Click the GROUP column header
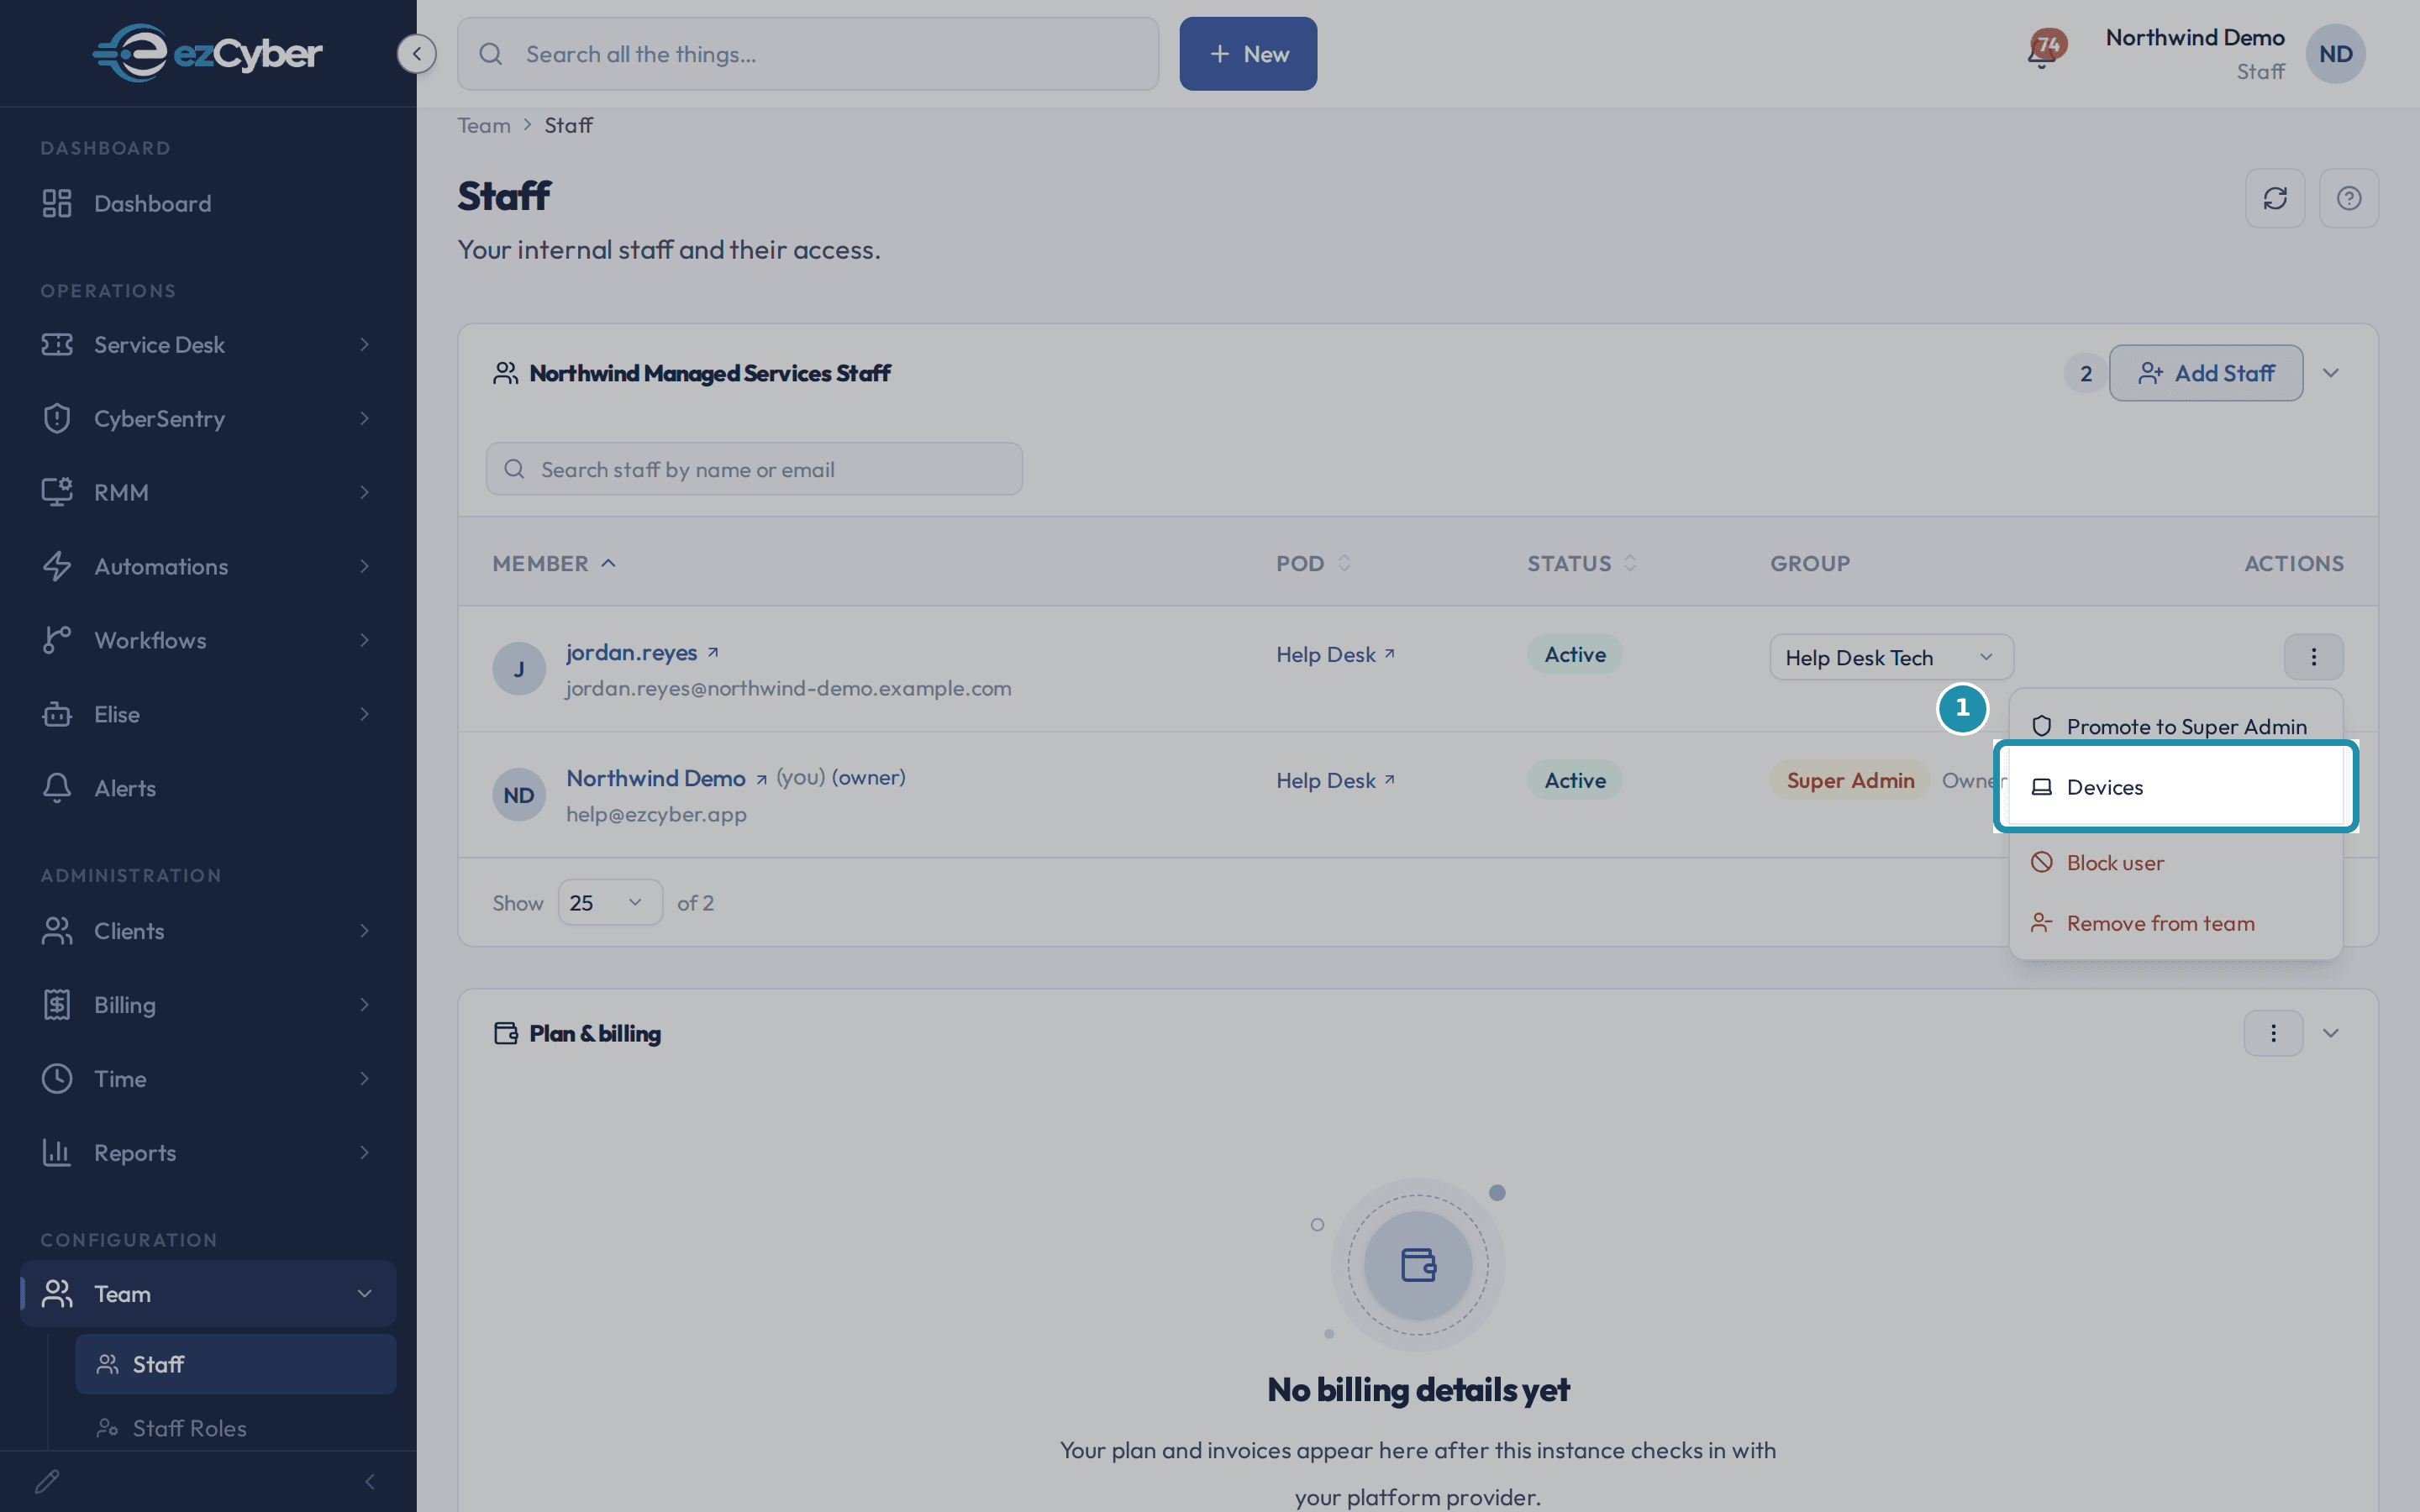The height and width of the screenshot is (1512, 2420). click(1810, 563)
